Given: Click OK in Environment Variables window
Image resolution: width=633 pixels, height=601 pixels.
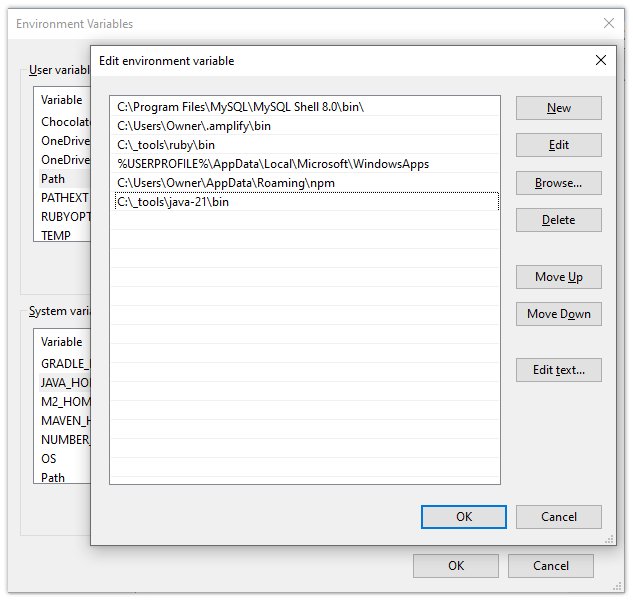Looking at the screenshot, I should (456, 565).
